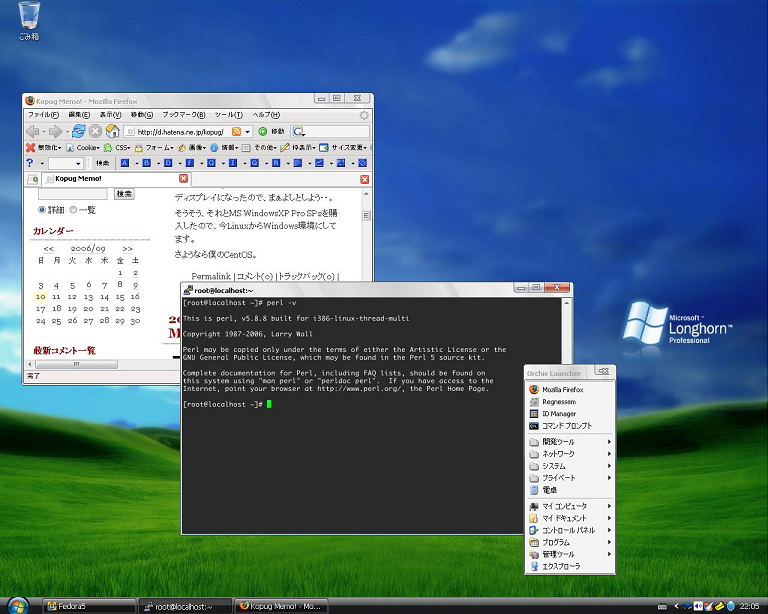
Task: Open the 表示(V) menu in Firefox
Action: [x=110, y=115]
